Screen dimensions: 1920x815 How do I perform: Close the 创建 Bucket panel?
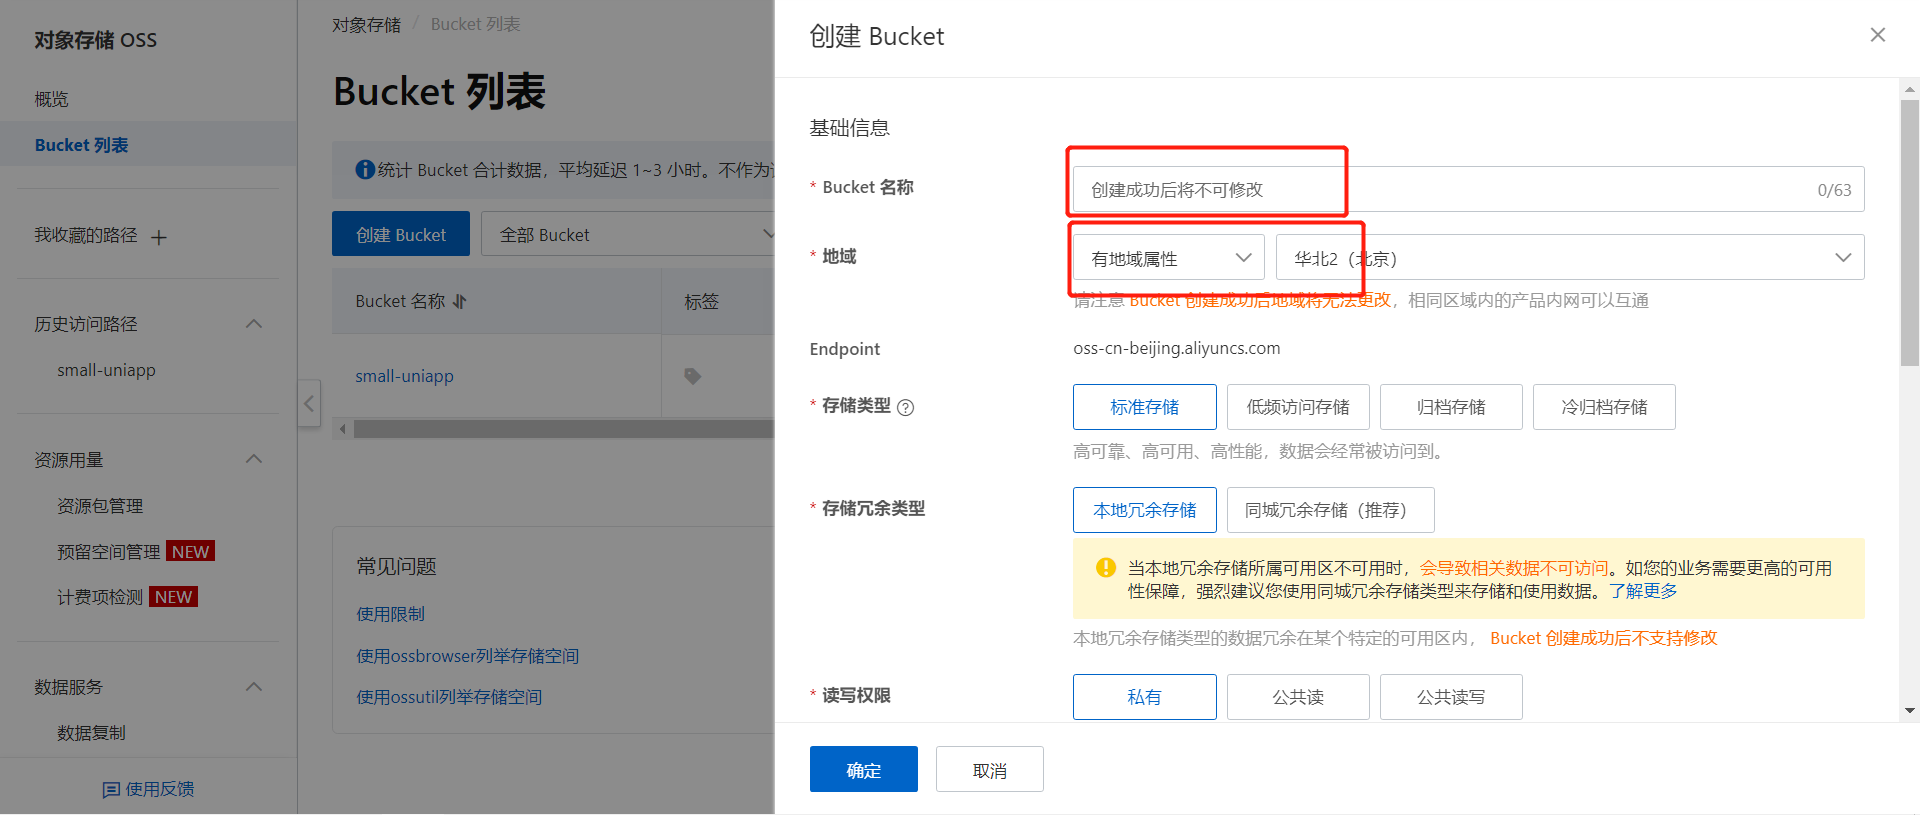point(1877,35)
